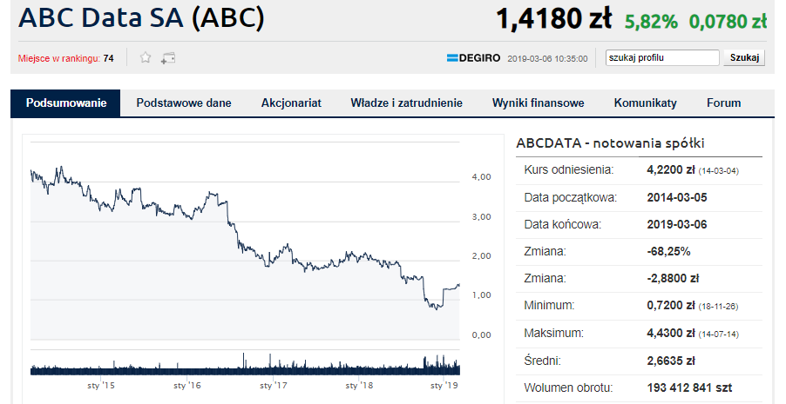
Task: Click ranking position number 74
Action: [x=108, y=59]
